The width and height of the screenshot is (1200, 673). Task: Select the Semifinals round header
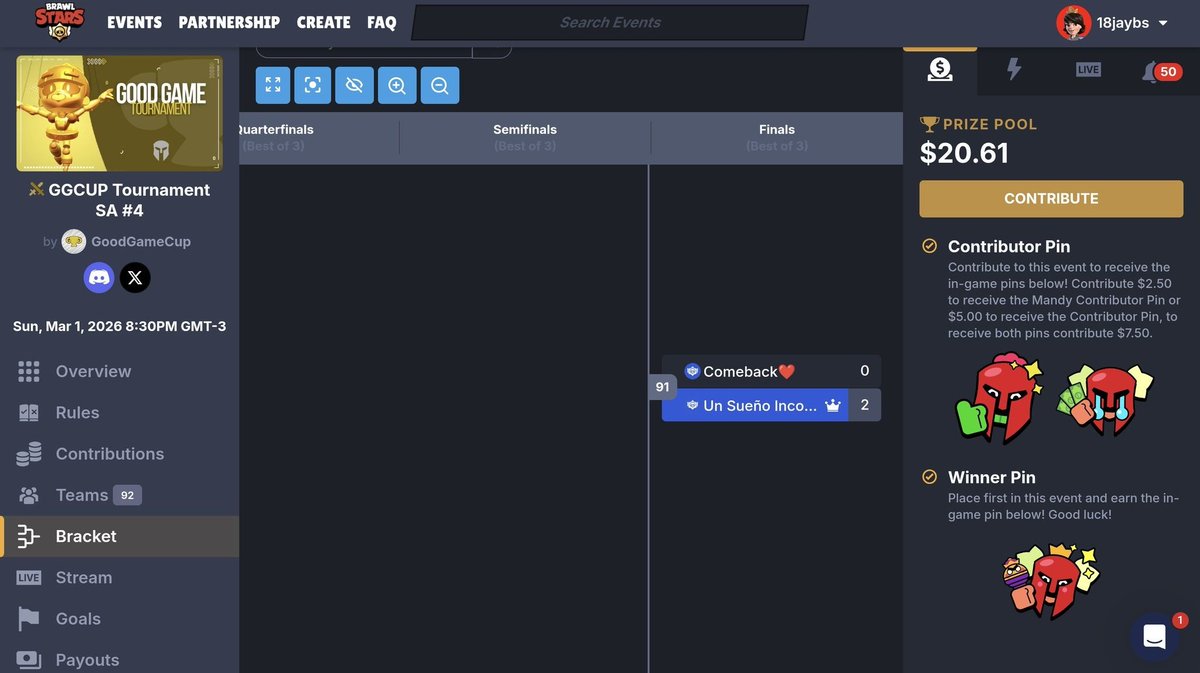pos(525,137)
